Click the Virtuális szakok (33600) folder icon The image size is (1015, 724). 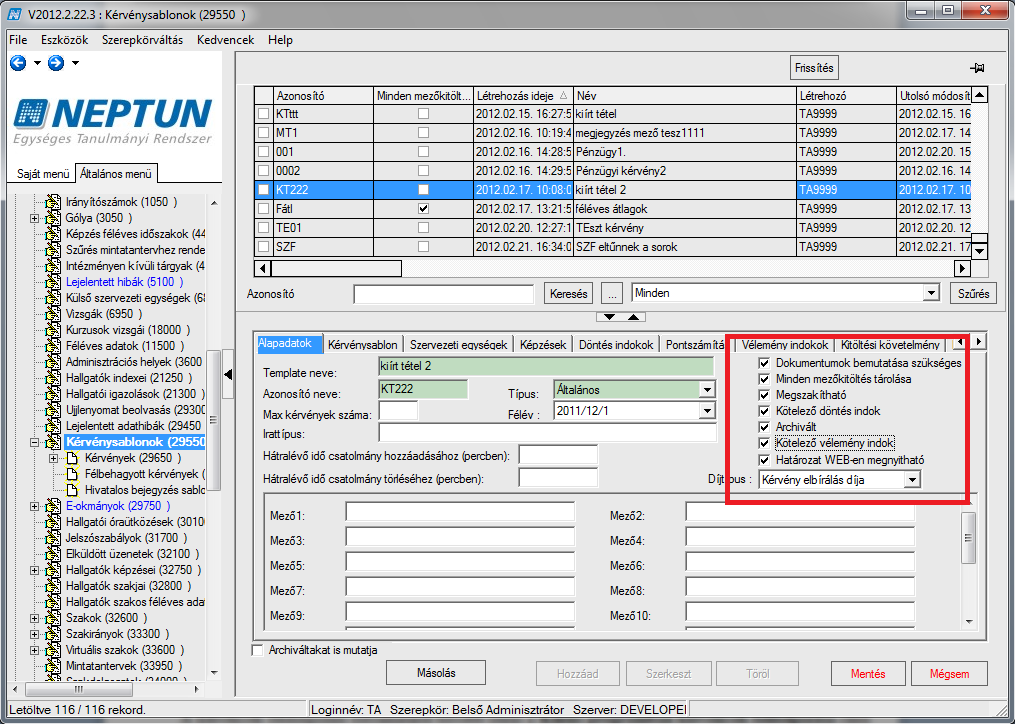tap(53, 650)
